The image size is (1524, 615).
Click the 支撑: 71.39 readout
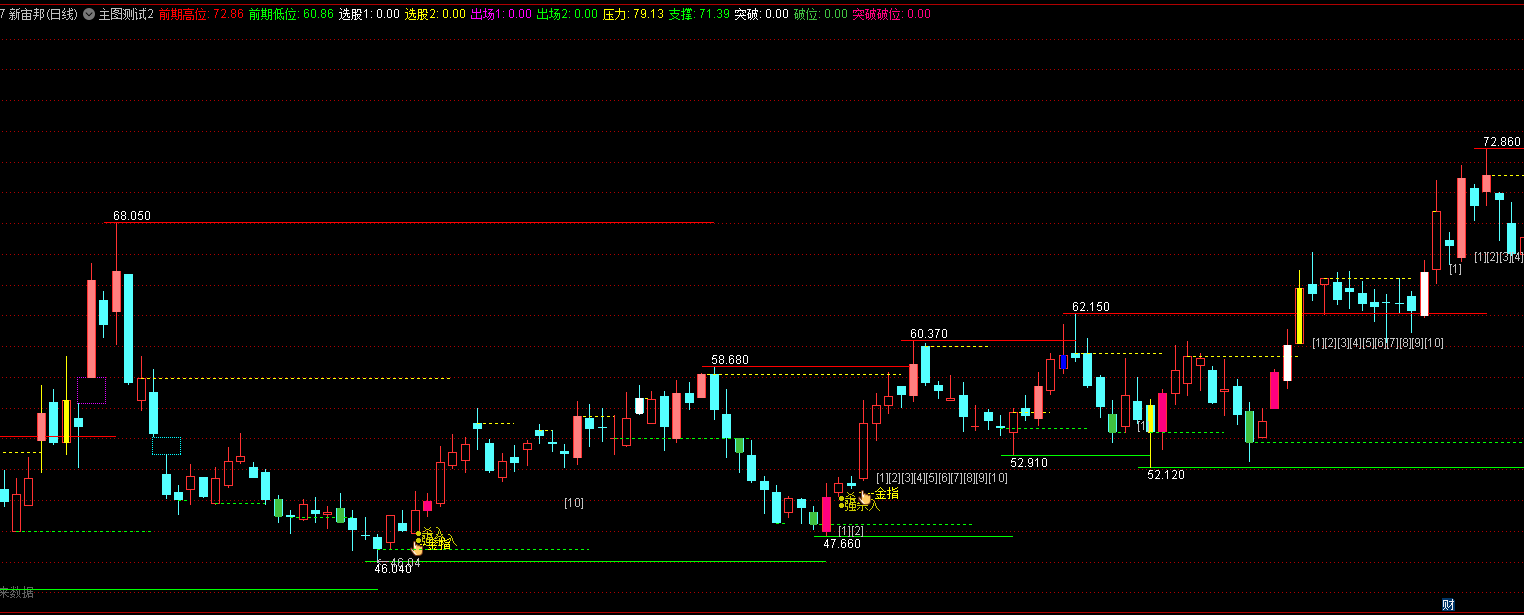[699, 15]
